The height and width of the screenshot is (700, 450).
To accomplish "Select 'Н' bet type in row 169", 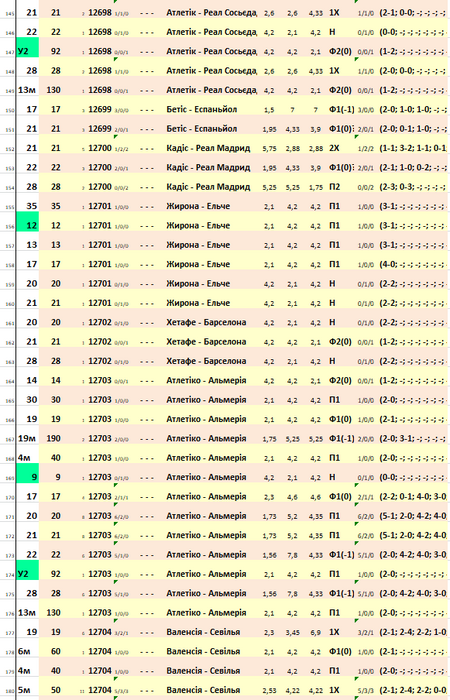I will 332,477.
